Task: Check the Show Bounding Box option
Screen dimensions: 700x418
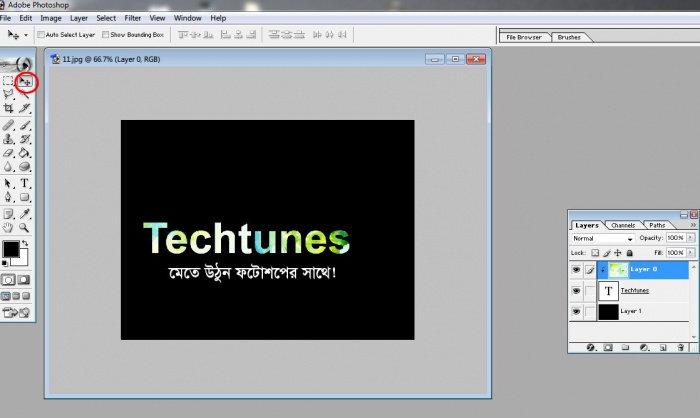Action: pyautogui.click(x=104, y=34)
